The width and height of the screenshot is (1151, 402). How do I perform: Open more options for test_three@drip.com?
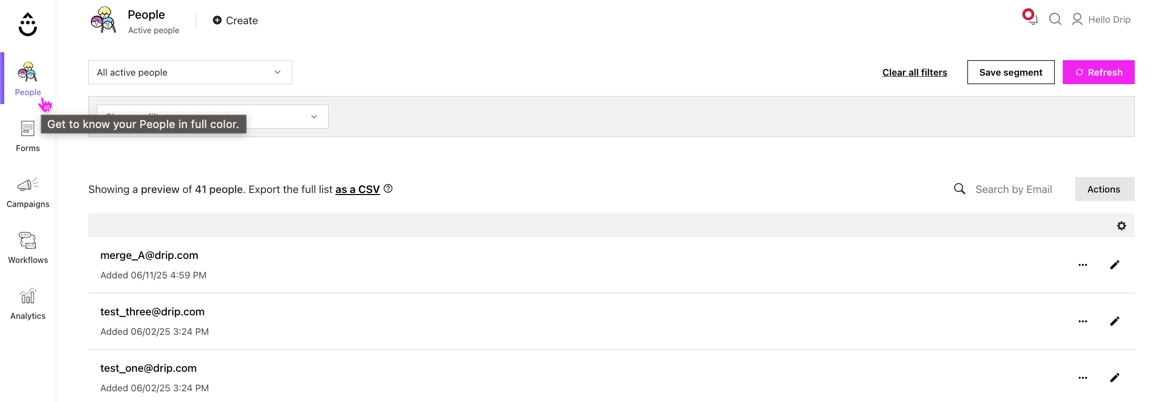pyautogui.click(x=1082, y=322)
